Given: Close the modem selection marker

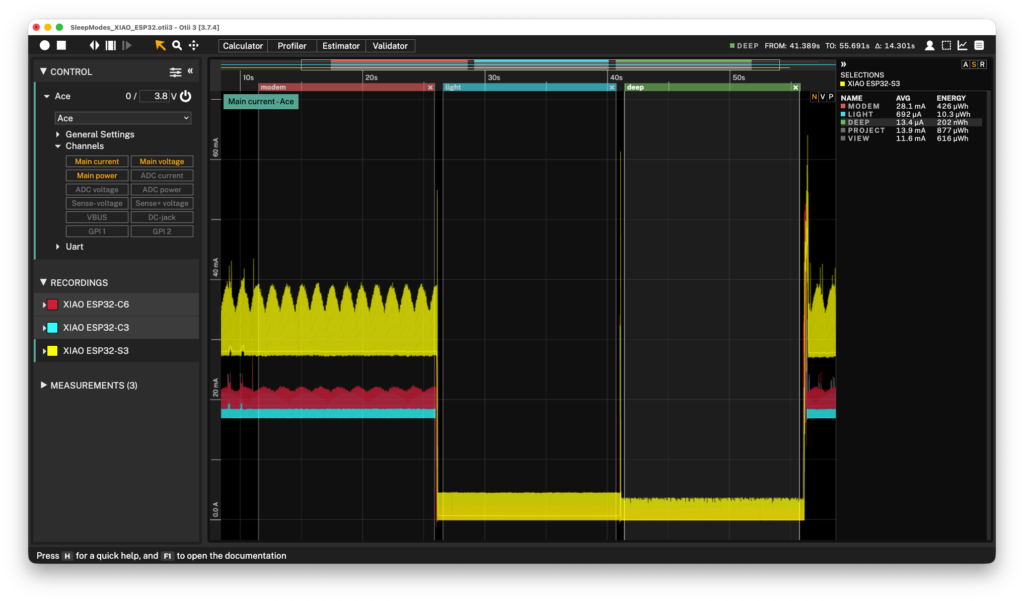Looking at the screenshot, I should tap(430, 87).
